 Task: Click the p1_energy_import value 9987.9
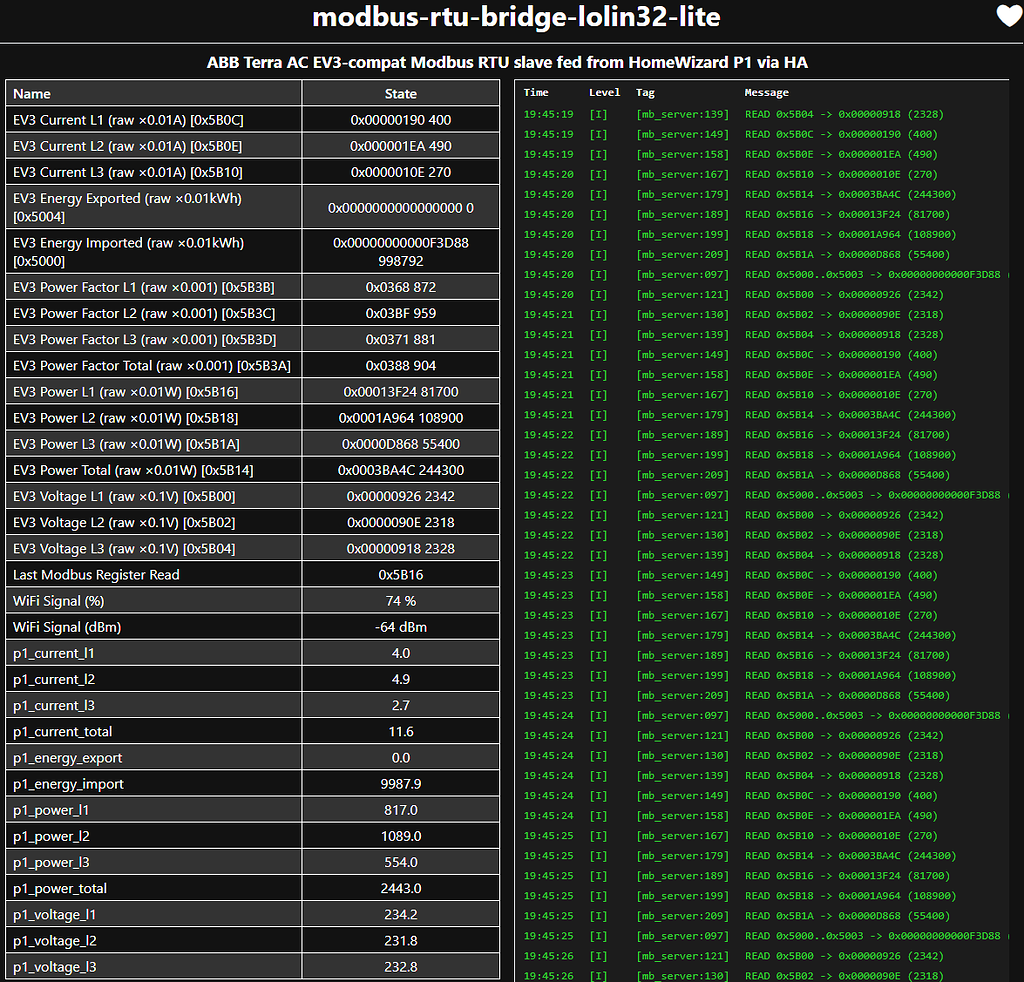[401, 784]
